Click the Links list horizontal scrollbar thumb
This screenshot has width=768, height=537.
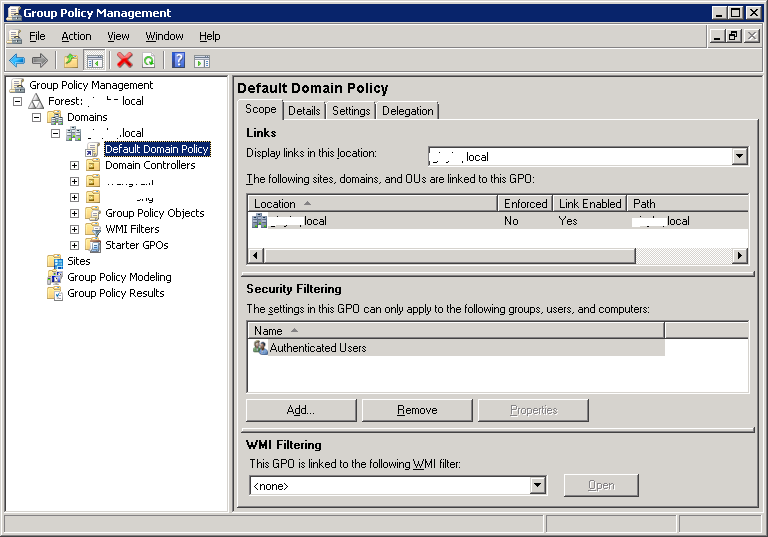pos(450,255)
